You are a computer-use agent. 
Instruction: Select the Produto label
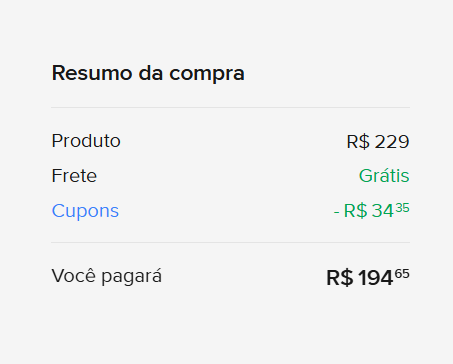[x=86, y=141]
